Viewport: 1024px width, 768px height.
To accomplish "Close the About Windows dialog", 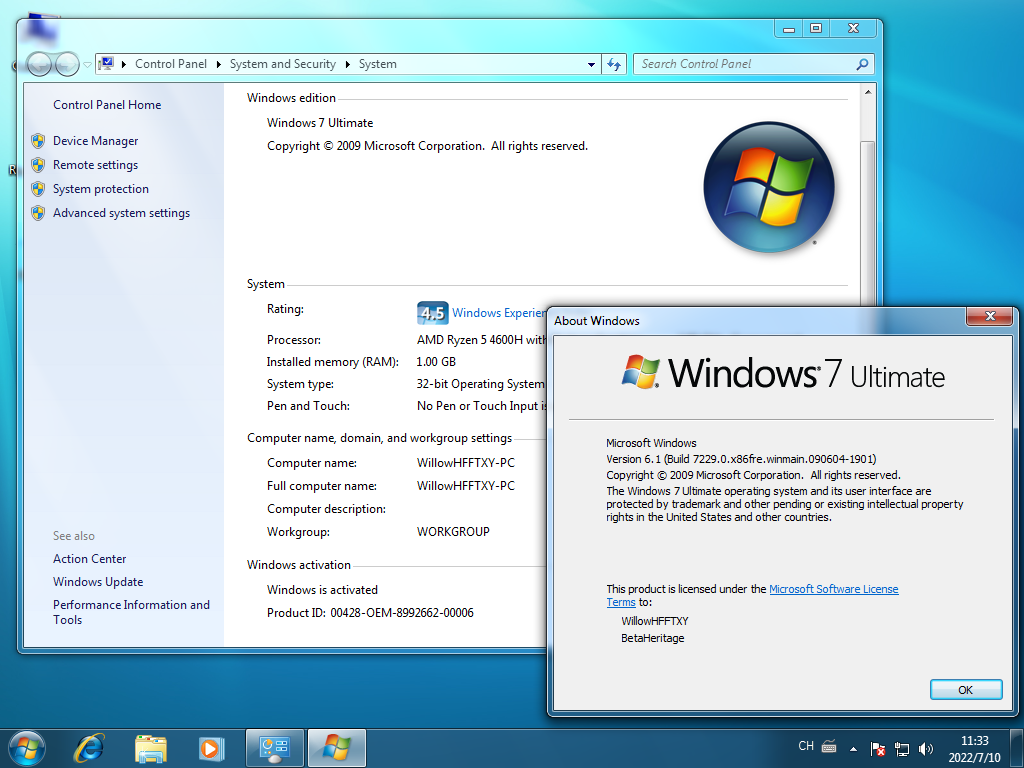I will pyautogui.click(x=990, y=316).
